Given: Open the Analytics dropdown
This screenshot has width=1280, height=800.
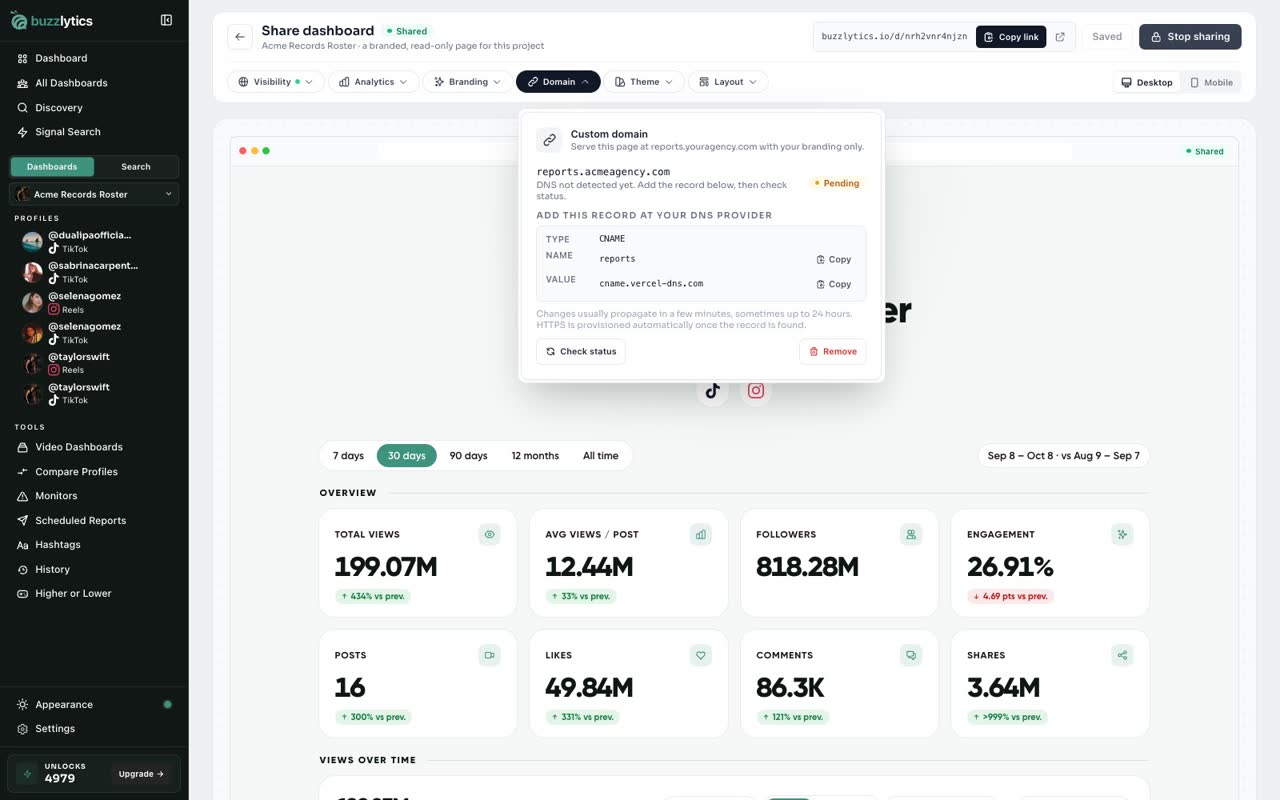Looking at the screenshot, I should 374,82.
